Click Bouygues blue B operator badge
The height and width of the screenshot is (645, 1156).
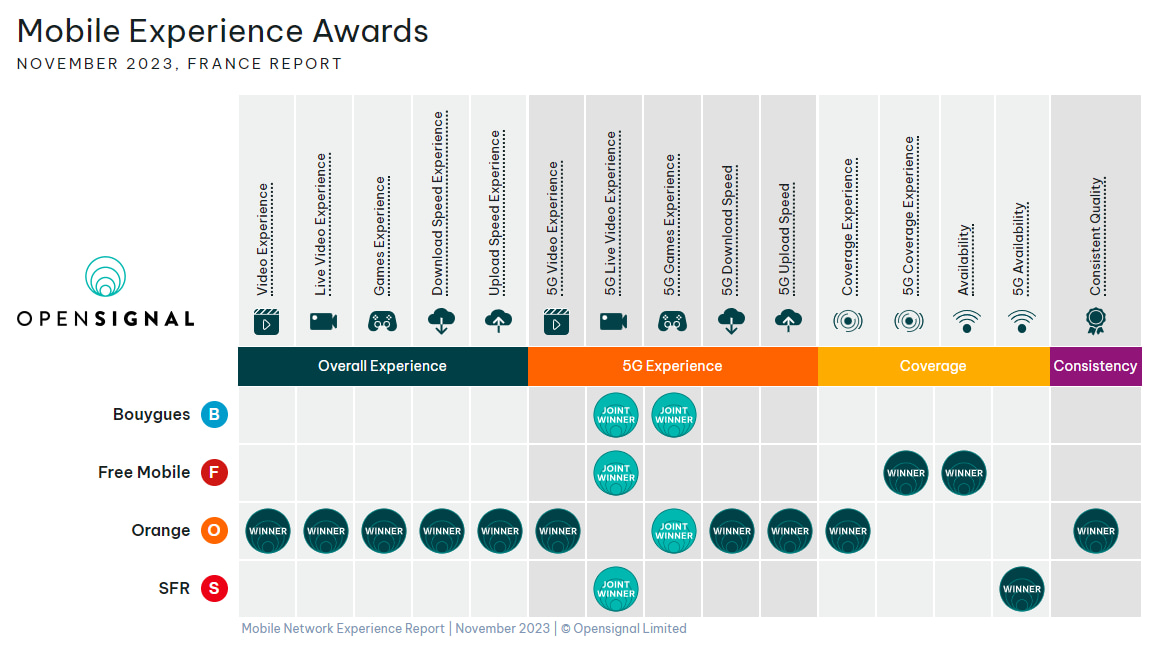click(x=214, y=415)
